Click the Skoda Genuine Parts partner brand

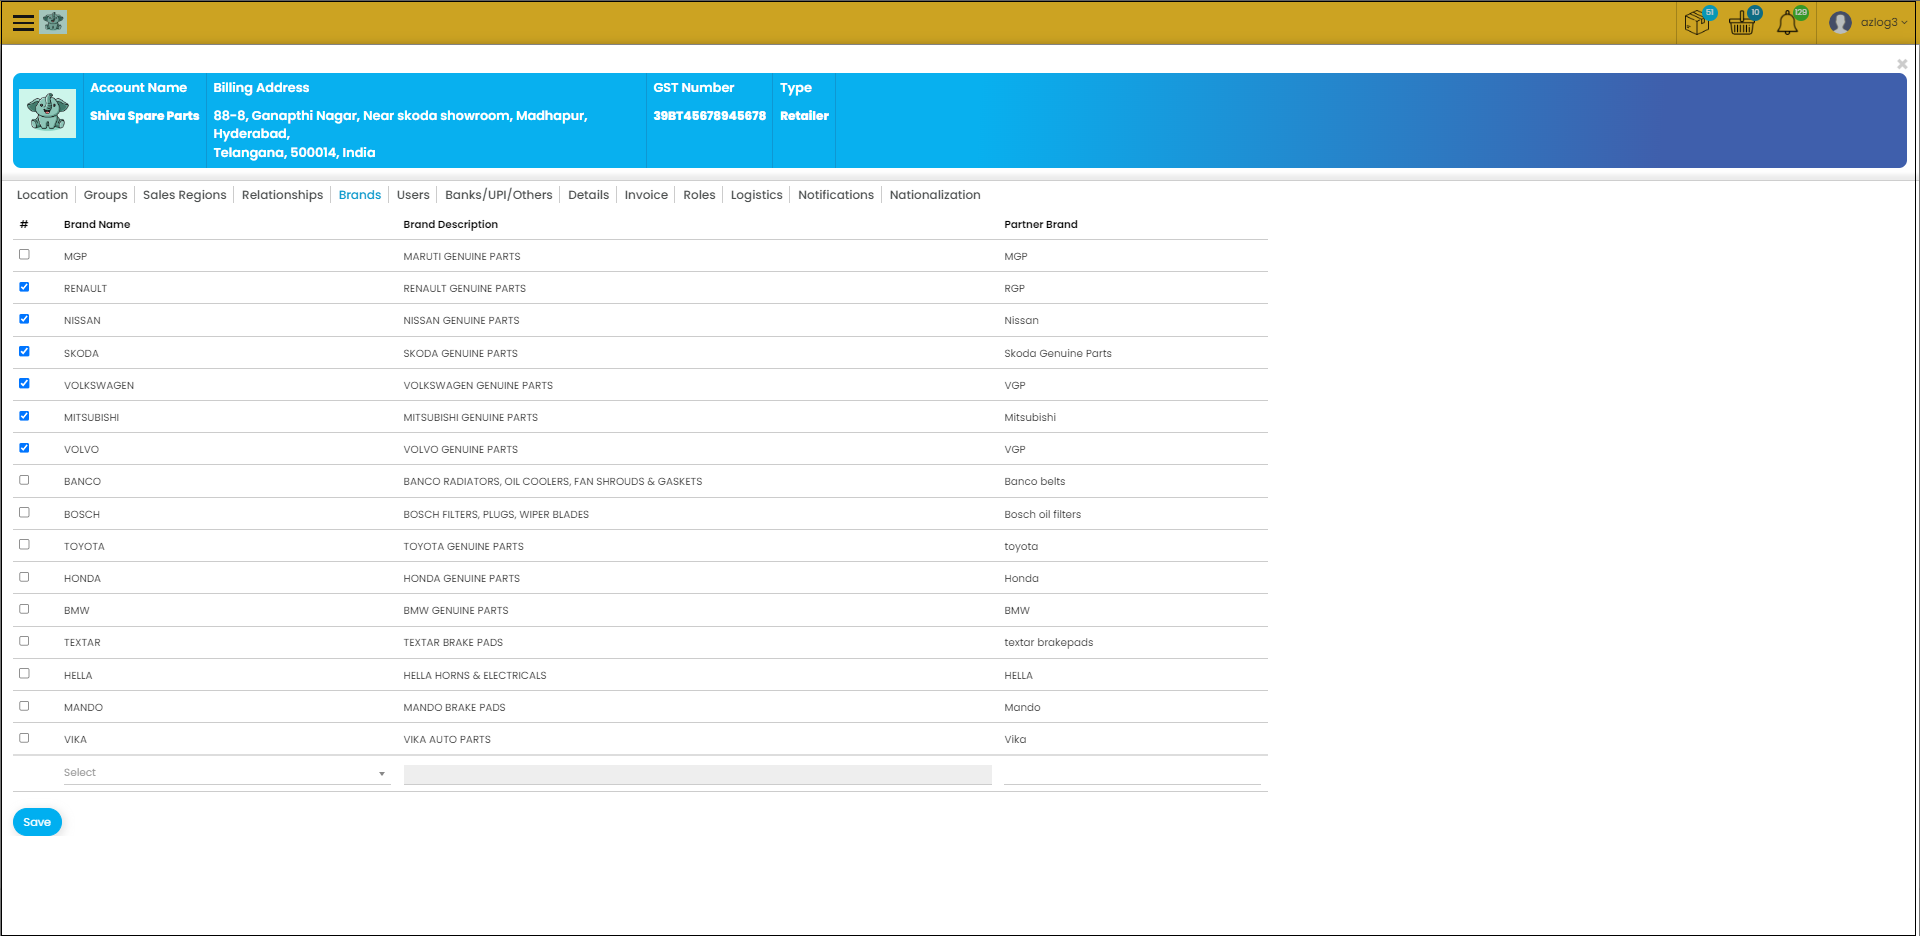[x=1058, y=353]
